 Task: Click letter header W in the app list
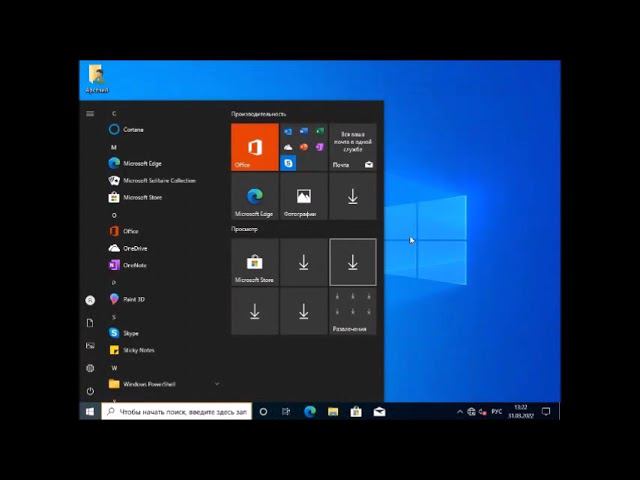tap(114, 368)
